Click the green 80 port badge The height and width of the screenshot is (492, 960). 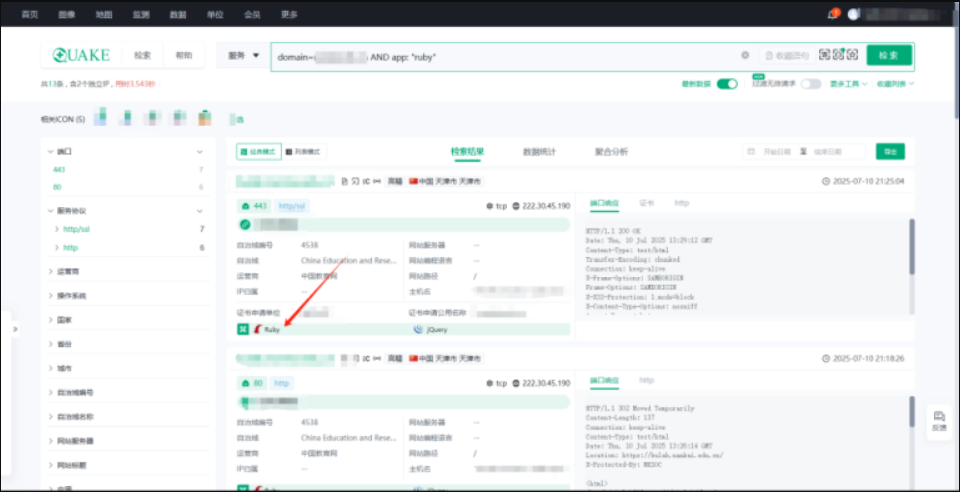pyautogui.click(x=253, y=383)
